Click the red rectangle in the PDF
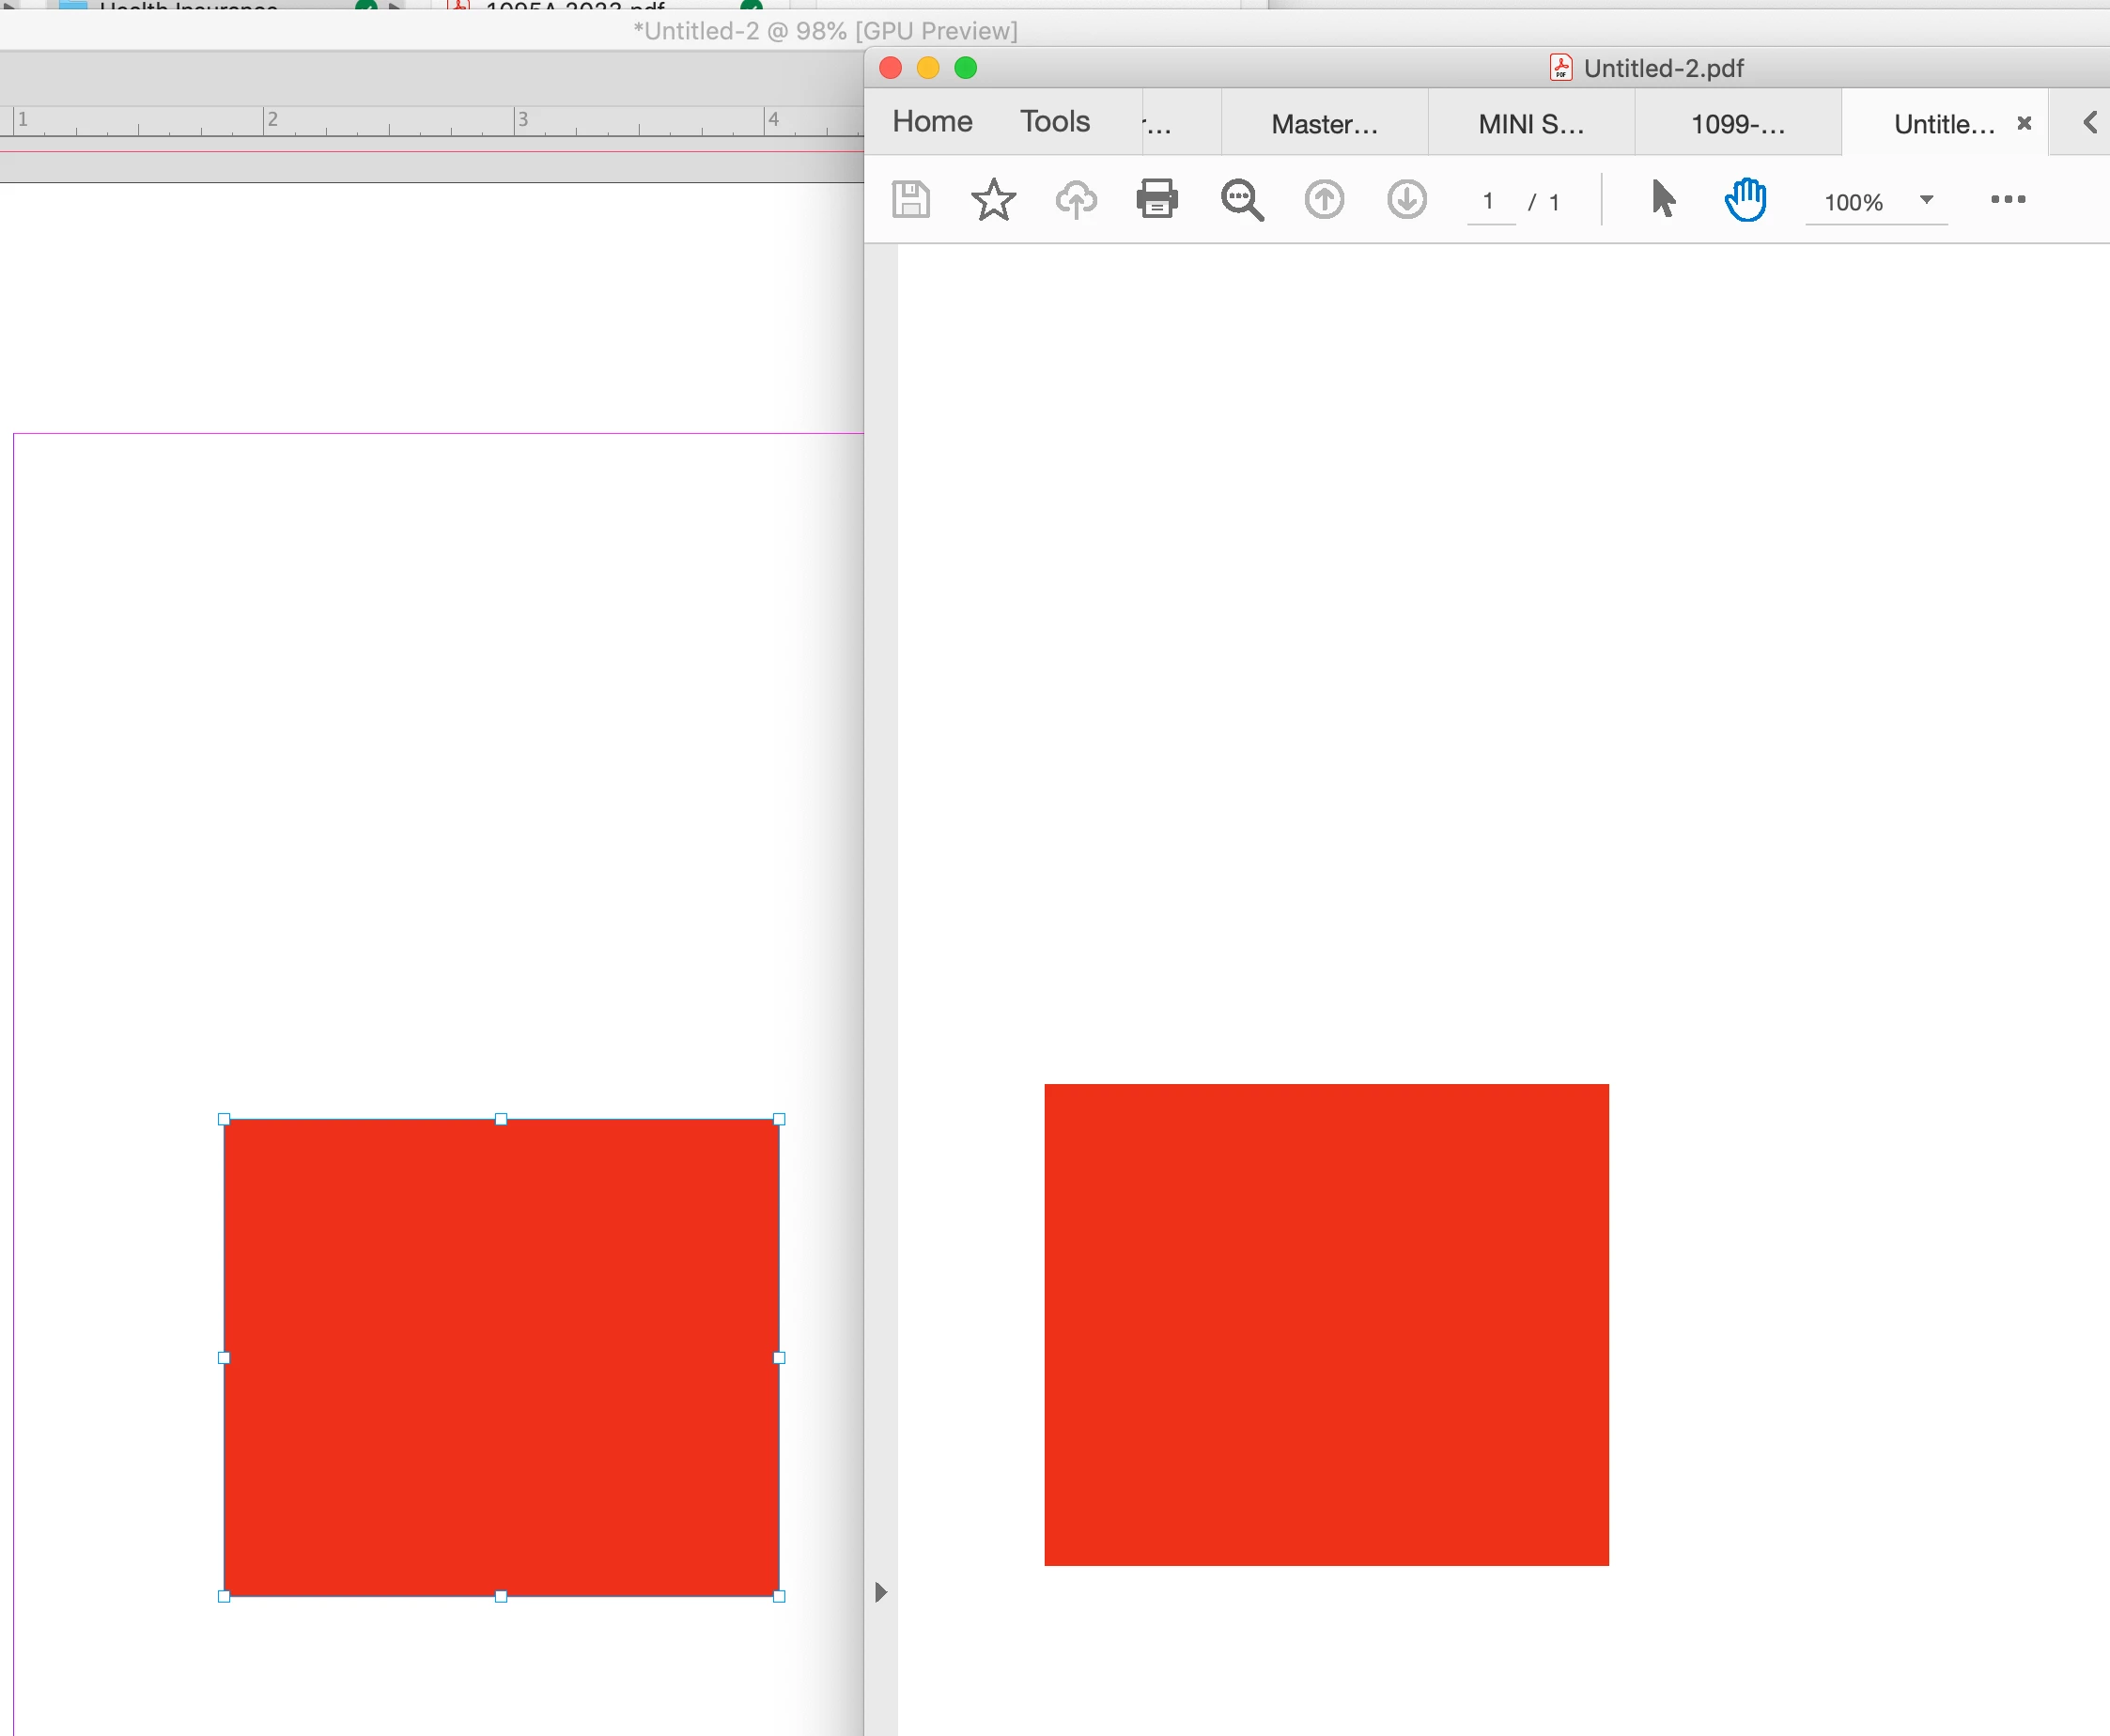Viewport: 2110px width, 1736px height. tap(1326, 1324)
